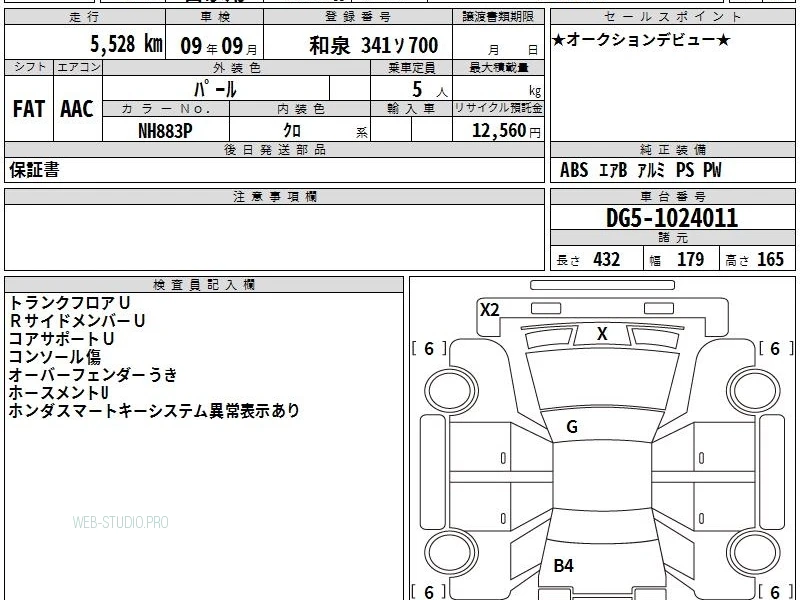
Task: Click the カラーNo. header
Action: click(166, 108)
